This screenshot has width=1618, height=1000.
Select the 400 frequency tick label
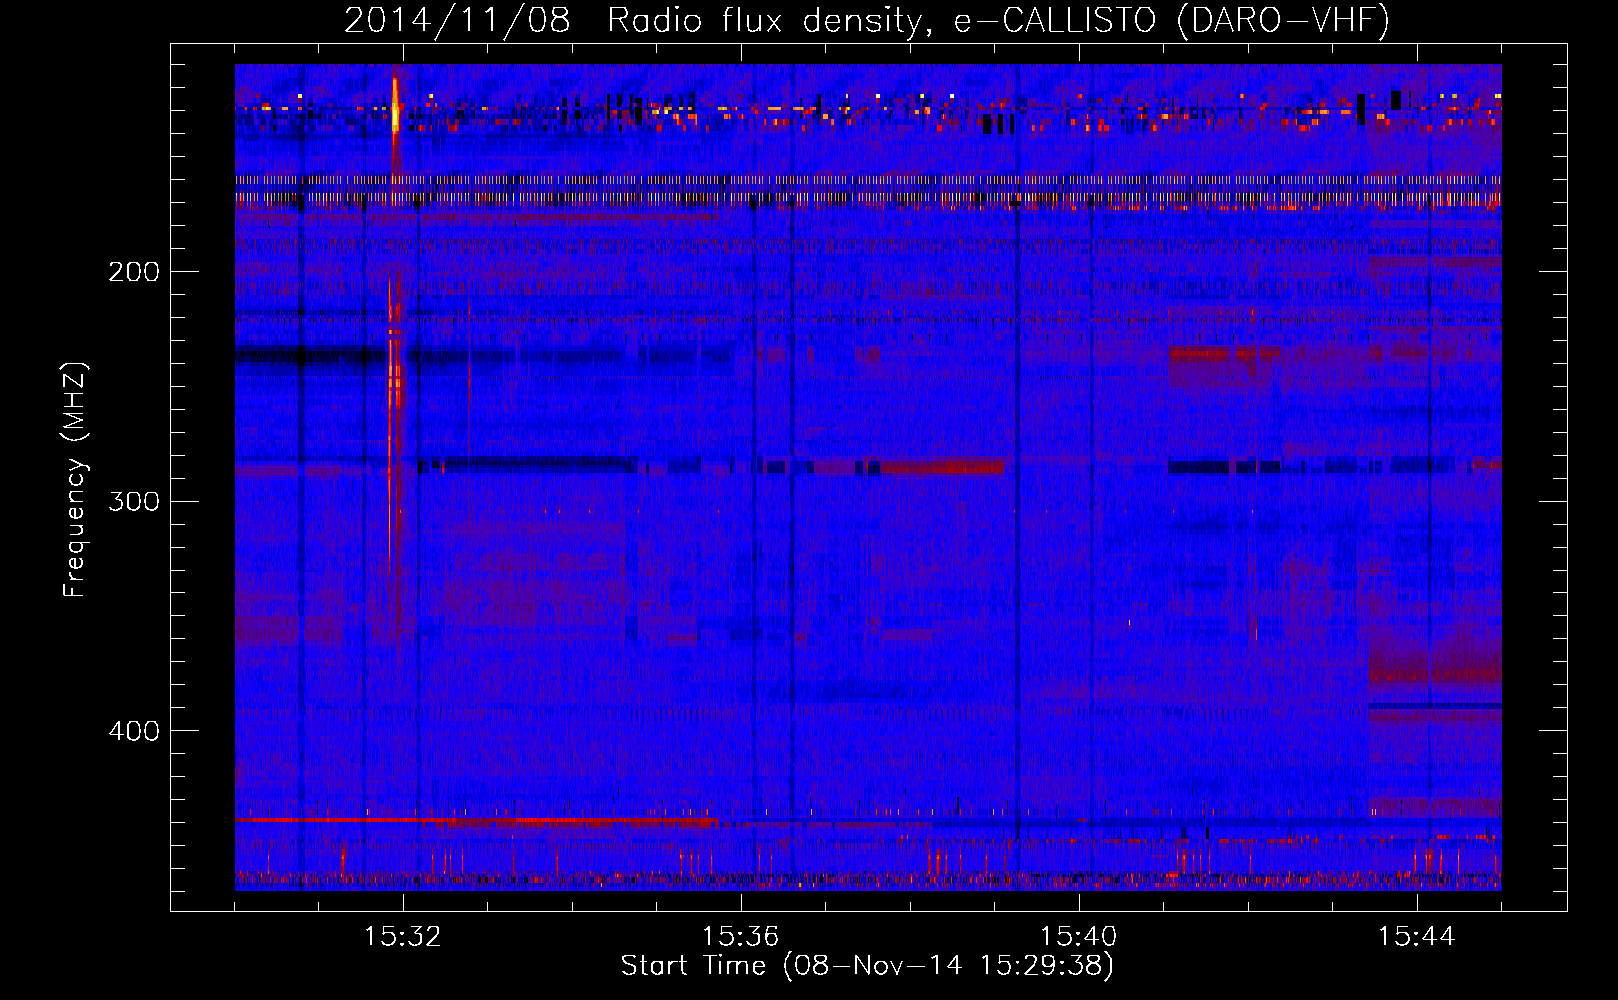133,731
